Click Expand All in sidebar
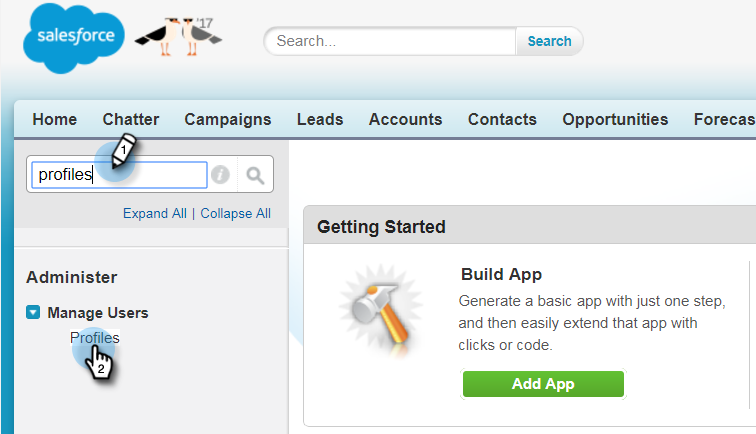Image resolution: width=756 pixels, height=434 pixels. tap(155, 213)
